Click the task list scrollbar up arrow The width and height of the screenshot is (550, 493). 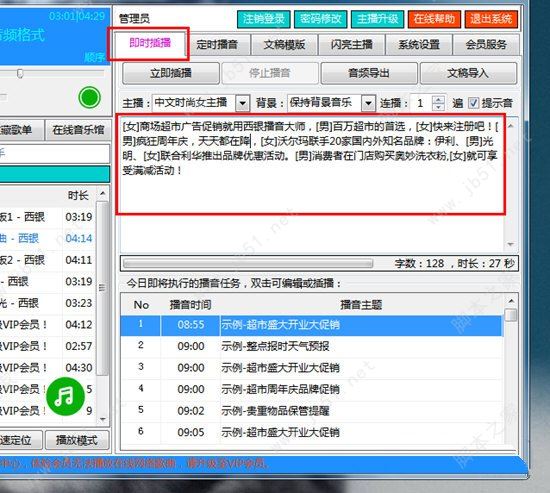tap(511, 301)
